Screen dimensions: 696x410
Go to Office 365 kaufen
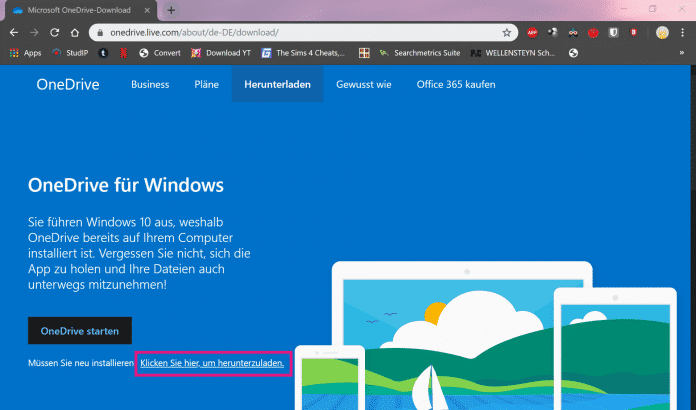[456, 84]
